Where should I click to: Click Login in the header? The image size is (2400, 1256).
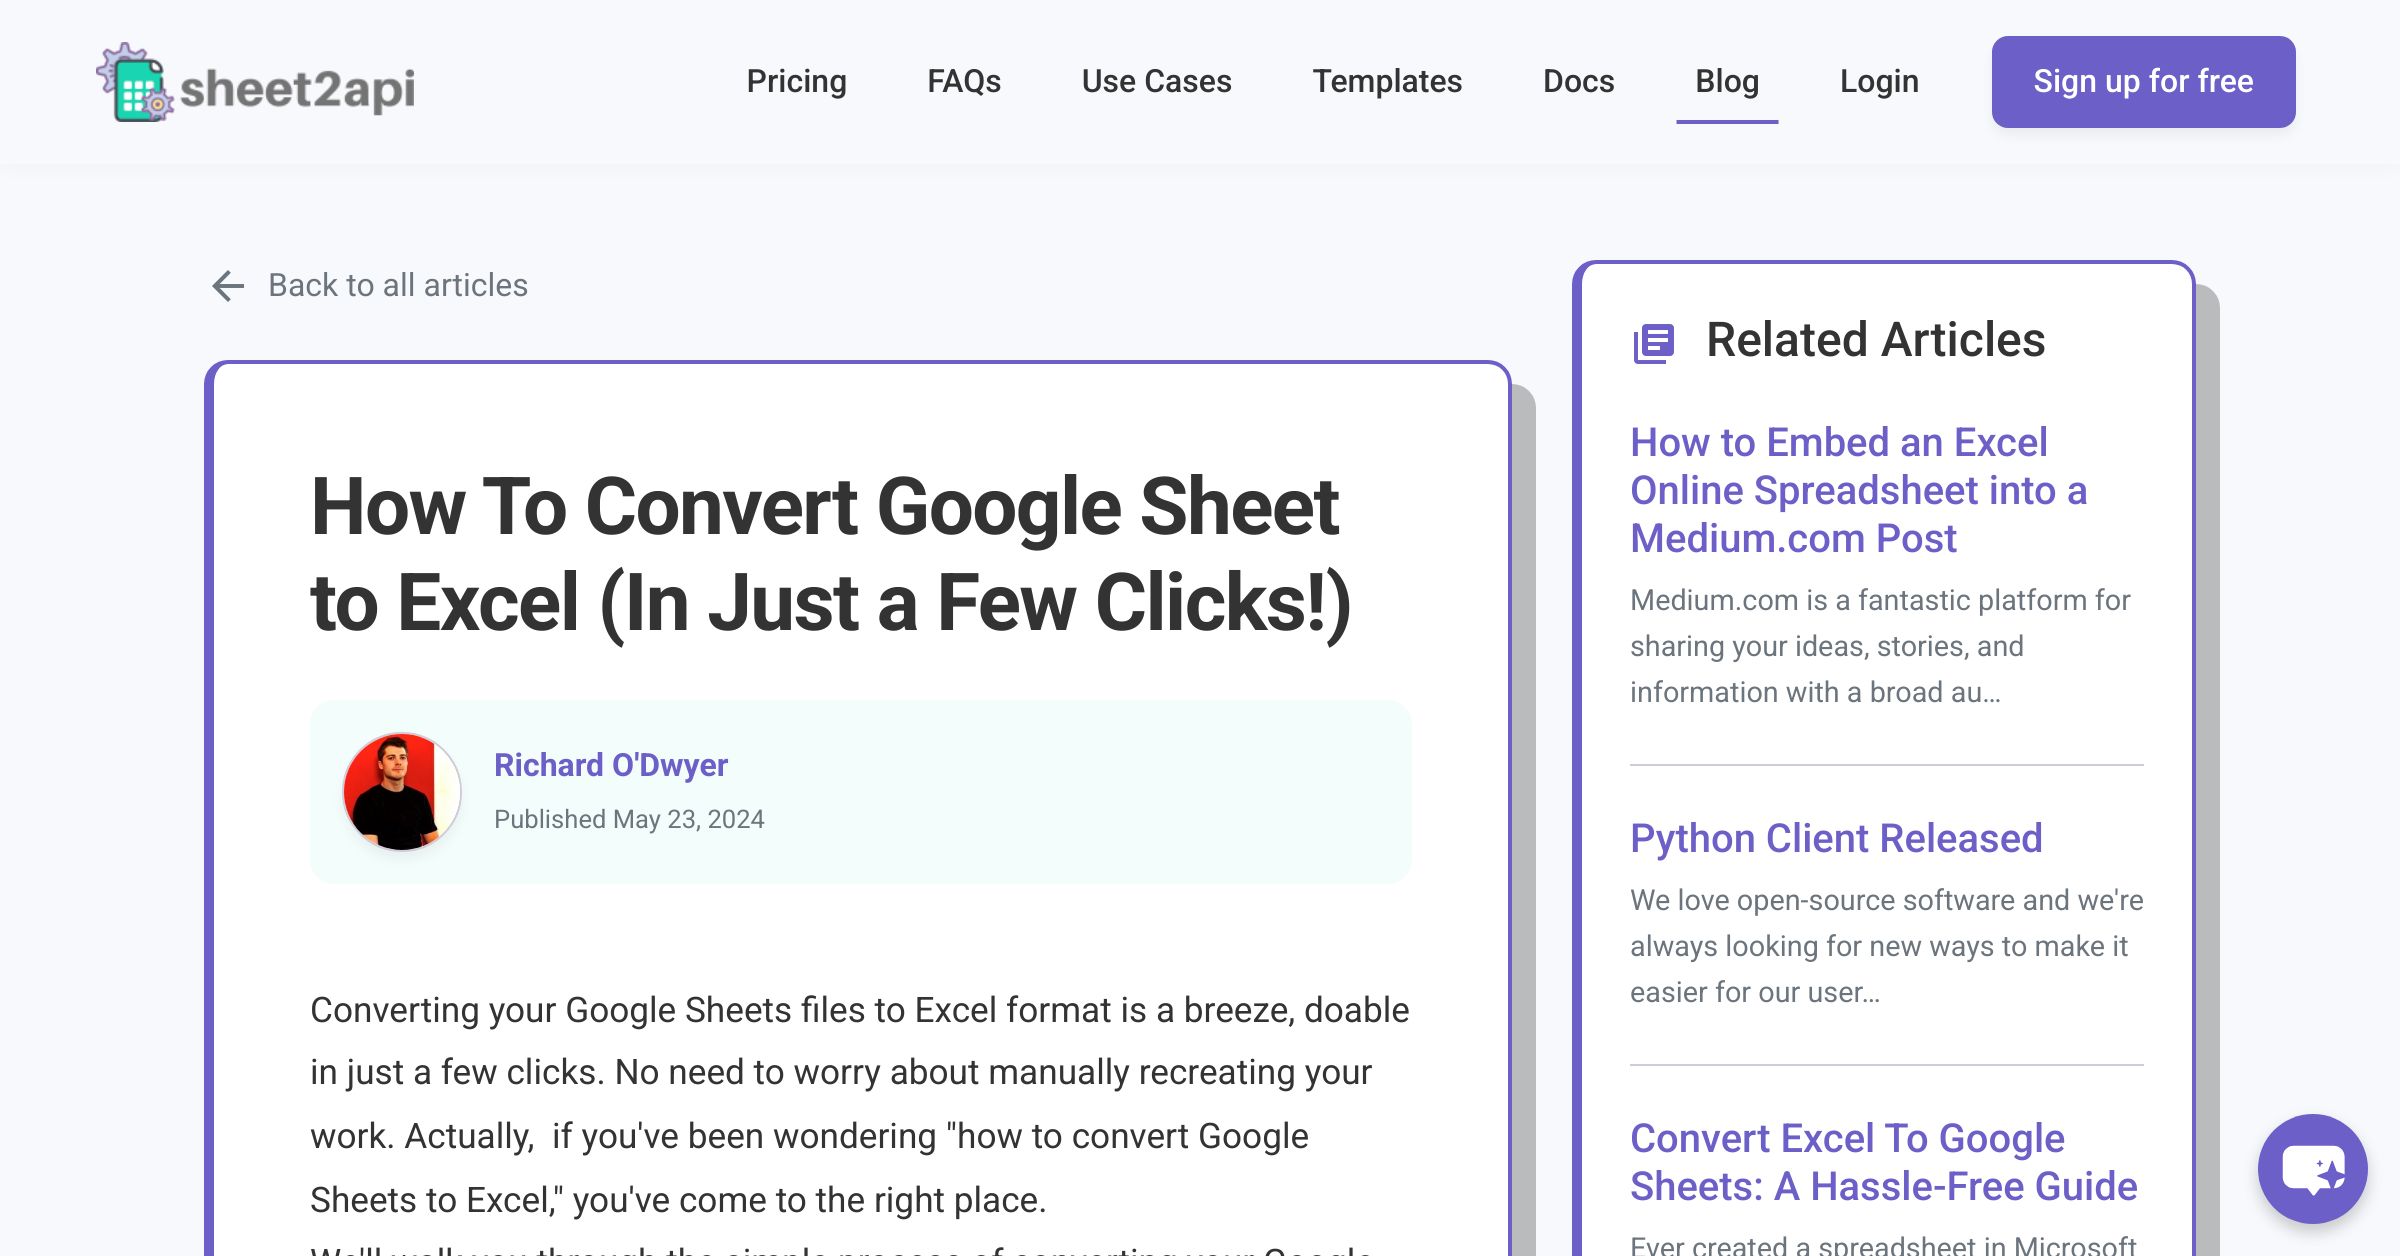[x=1879, y=81]
